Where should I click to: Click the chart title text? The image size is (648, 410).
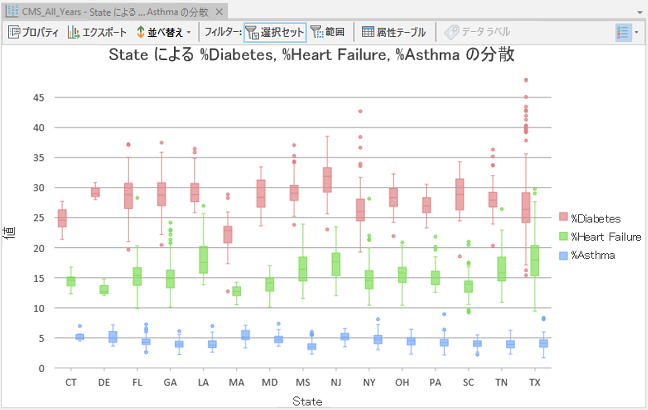point(311,57)
